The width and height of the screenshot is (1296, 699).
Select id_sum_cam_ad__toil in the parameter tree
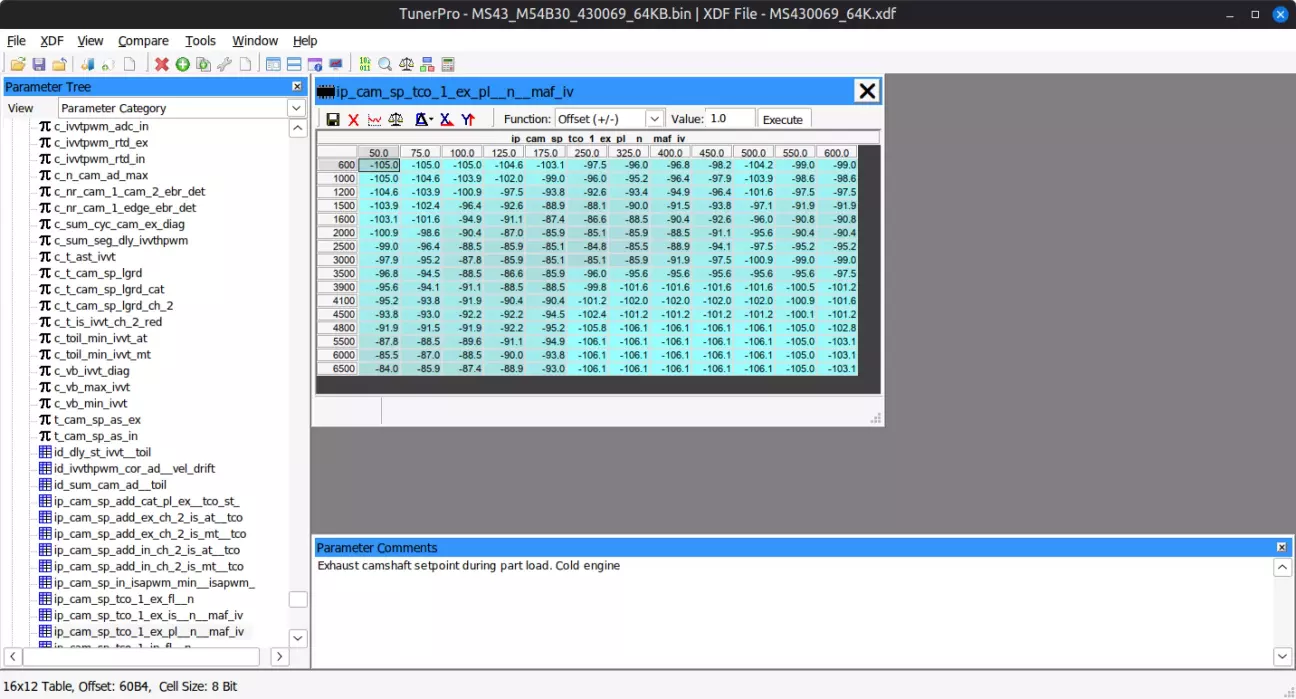110,485
